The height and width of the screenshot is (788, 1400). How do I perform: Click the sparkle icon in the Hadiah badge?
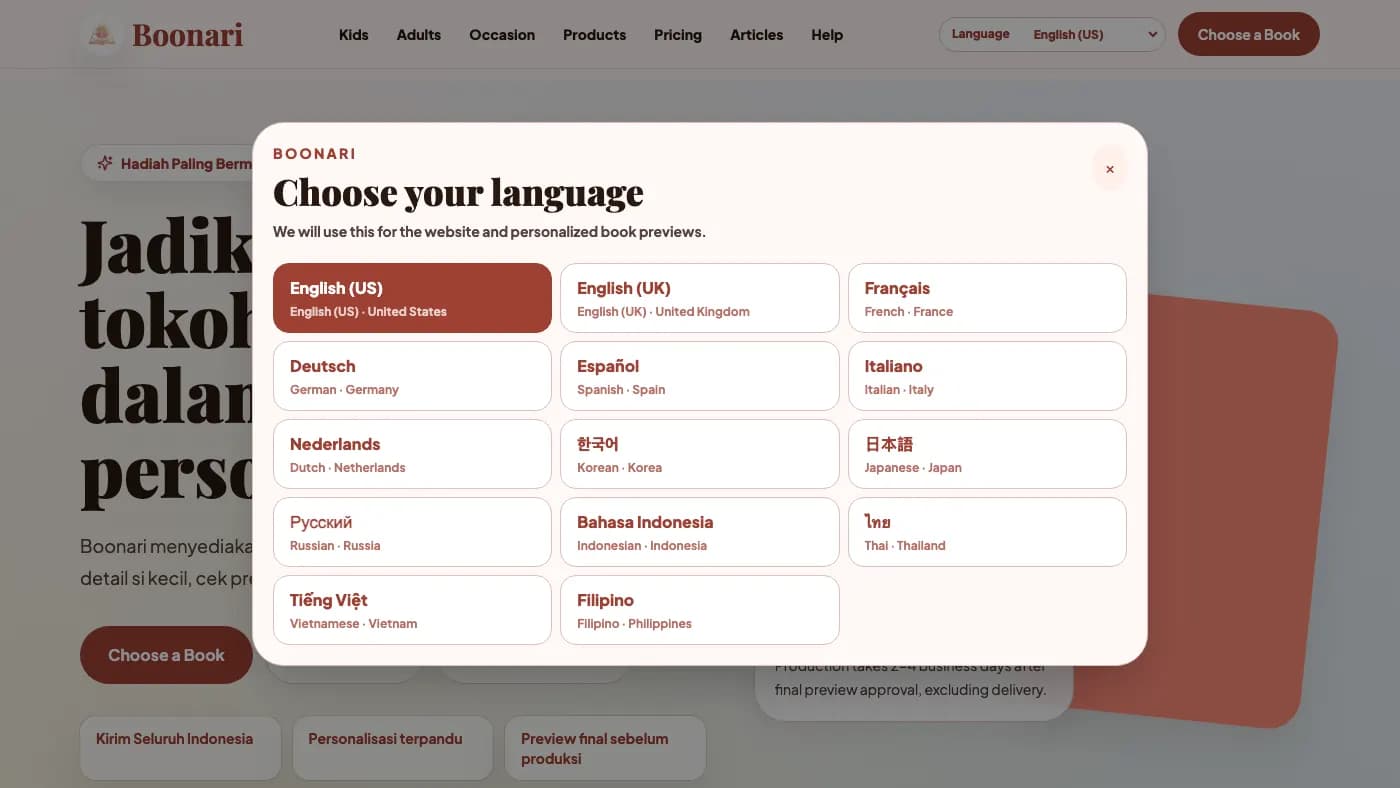[x=105, y=163]
